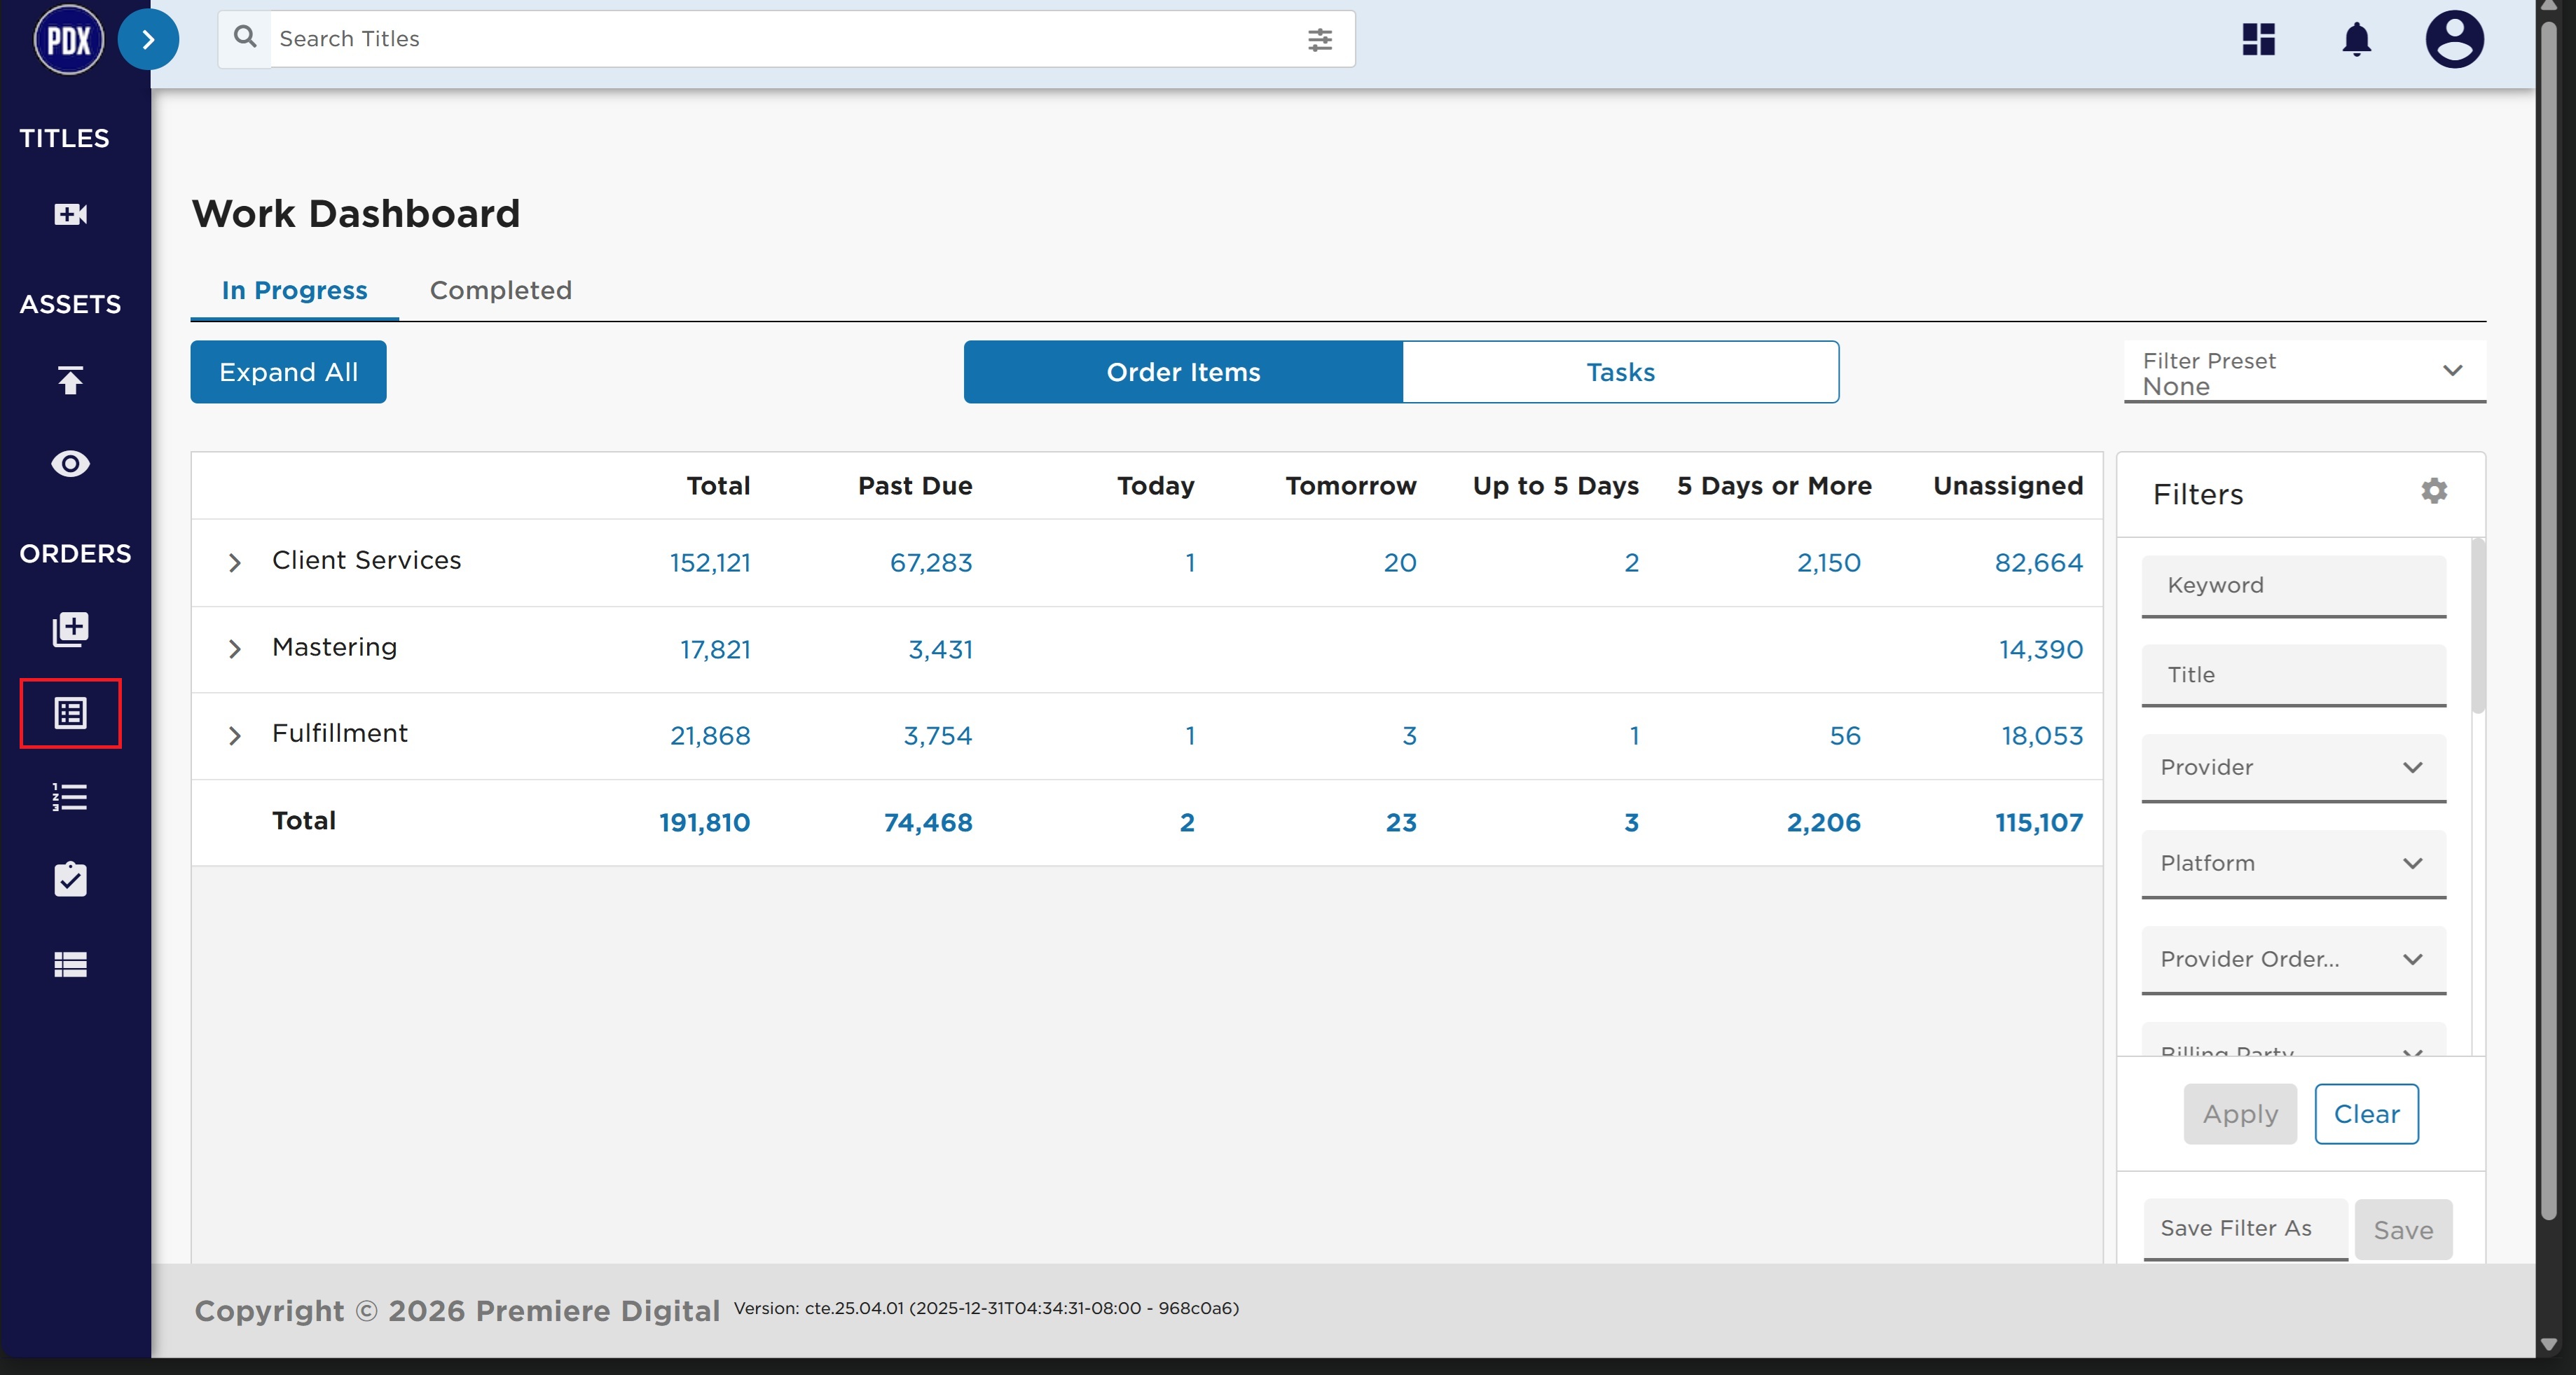Open the Filter Preset dropdown
Viewport: 2576px width, 1375px height.
pyautogui.click(x=2304, y=372)
